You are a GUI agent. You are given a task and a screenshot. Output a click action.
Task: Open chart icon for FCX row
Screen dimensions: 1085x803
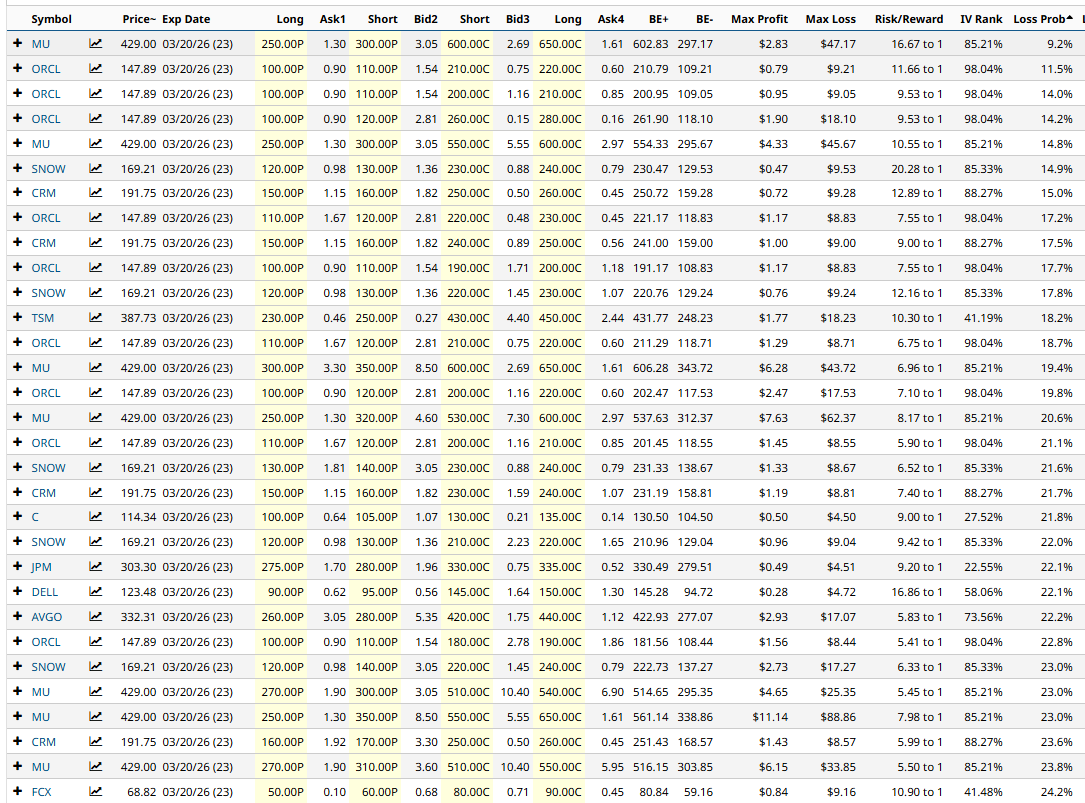point(95,791)
